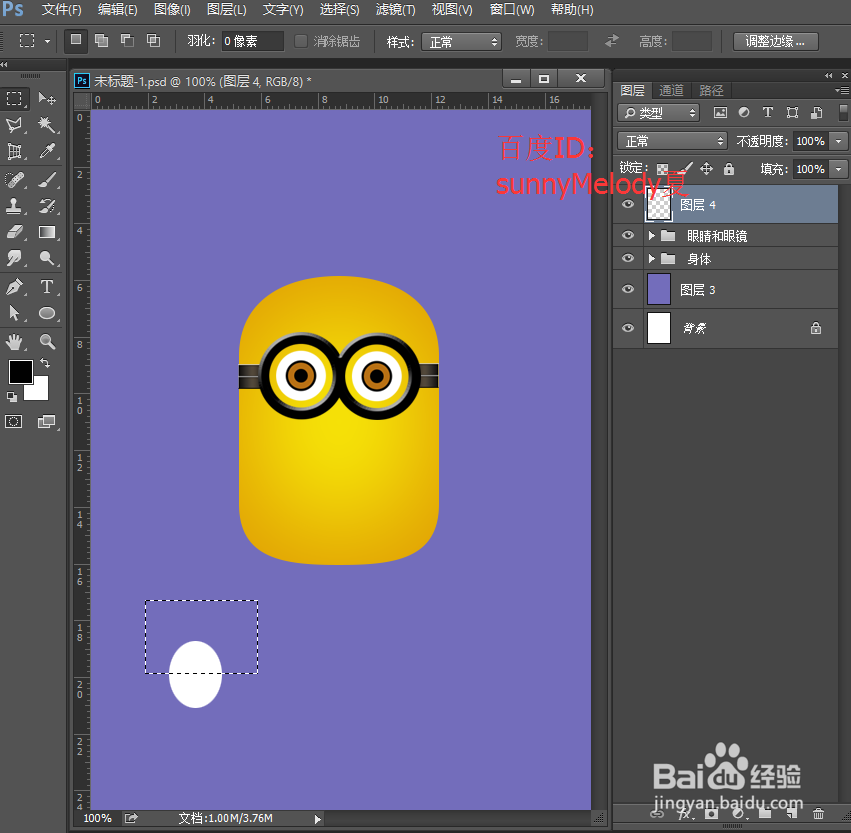Open the 填充 fill dropdown arrow
The width and height of the screenshot is (851, 833).
click(x=839, y=169)
